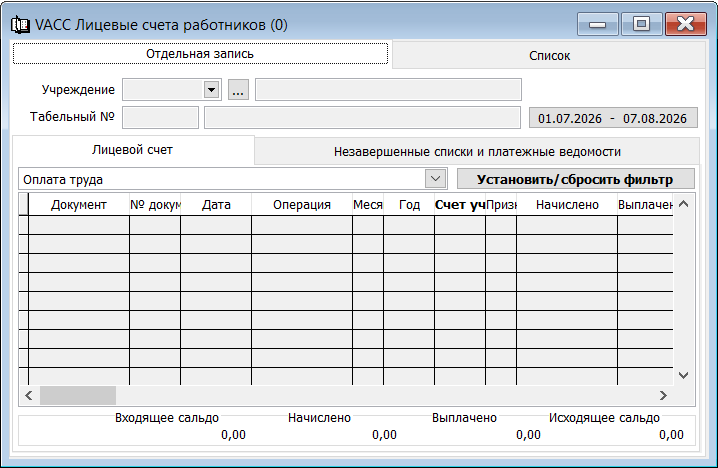Click the Выплачен column header
The height and width of the screenshot is (468, 718).
[645, 205]
